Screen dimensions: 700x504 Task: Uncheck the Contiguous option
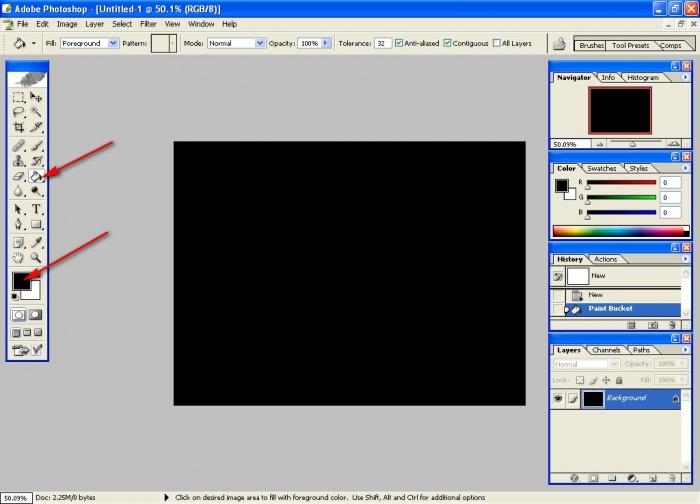point(448,44)
